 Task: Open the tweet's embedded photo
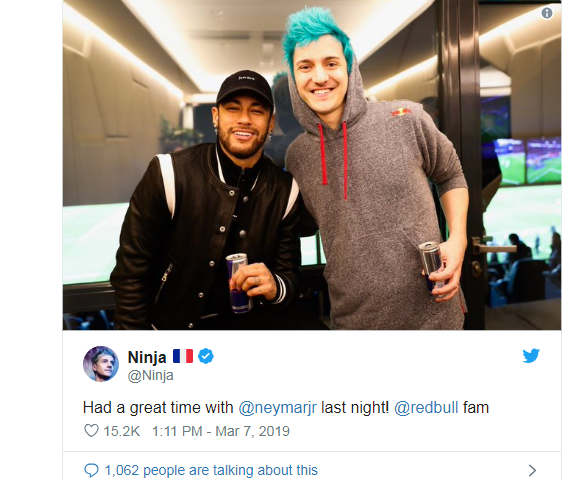pos(312,165)
